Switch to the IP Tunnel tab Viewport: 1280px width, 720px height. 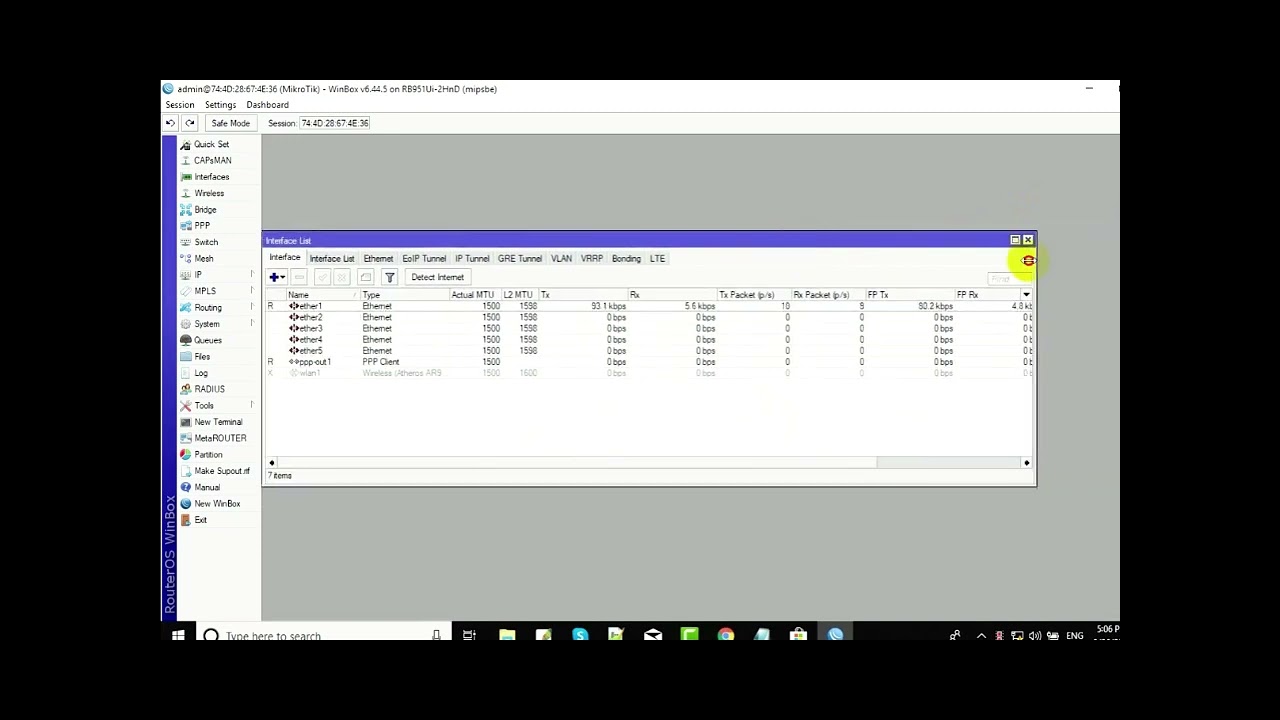472,258
